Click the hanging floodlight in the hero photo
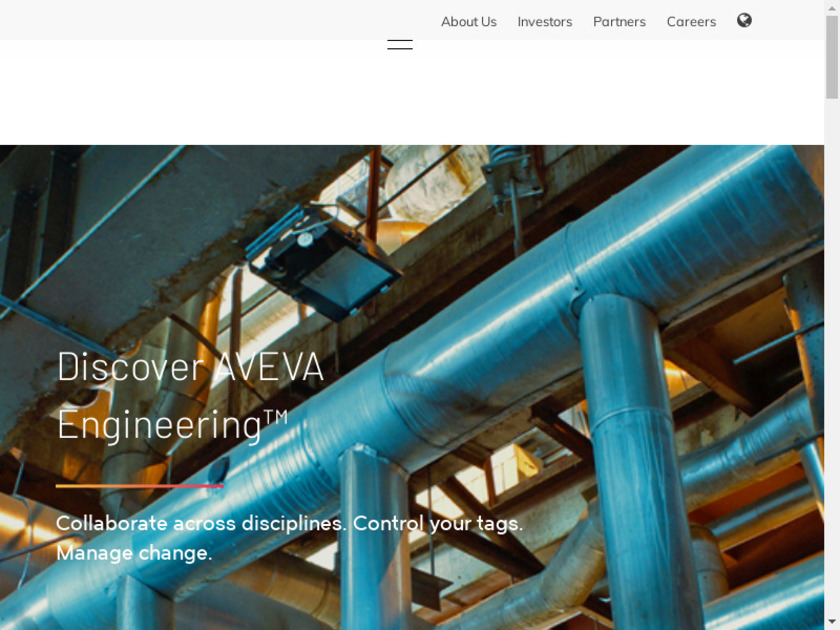Image resolution: width=840 pixels, height=630 pixels. [x=324, y=262]
